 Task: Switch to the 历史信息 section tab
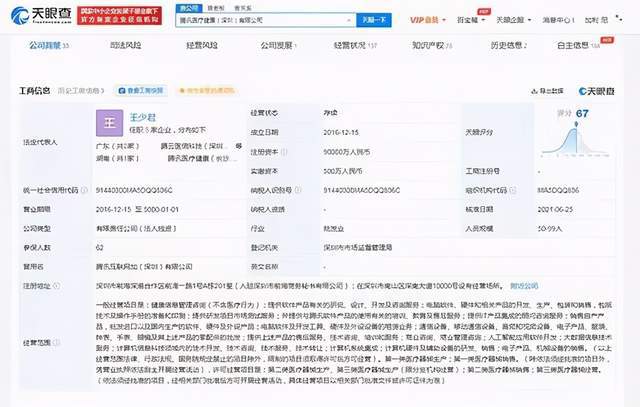[509, 45]
